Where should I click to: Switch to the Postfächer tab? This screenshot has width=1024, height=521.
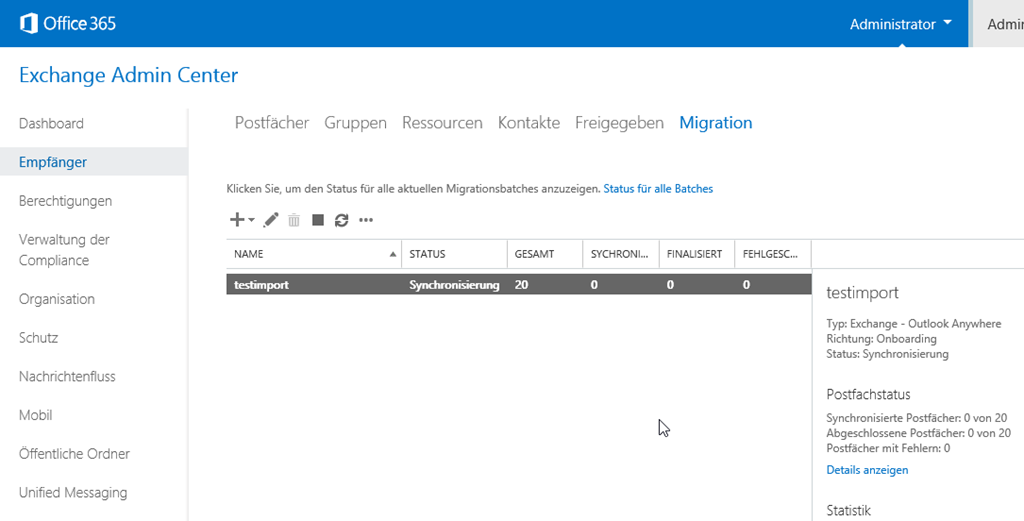pyautogui.click(x=272, y=123)
